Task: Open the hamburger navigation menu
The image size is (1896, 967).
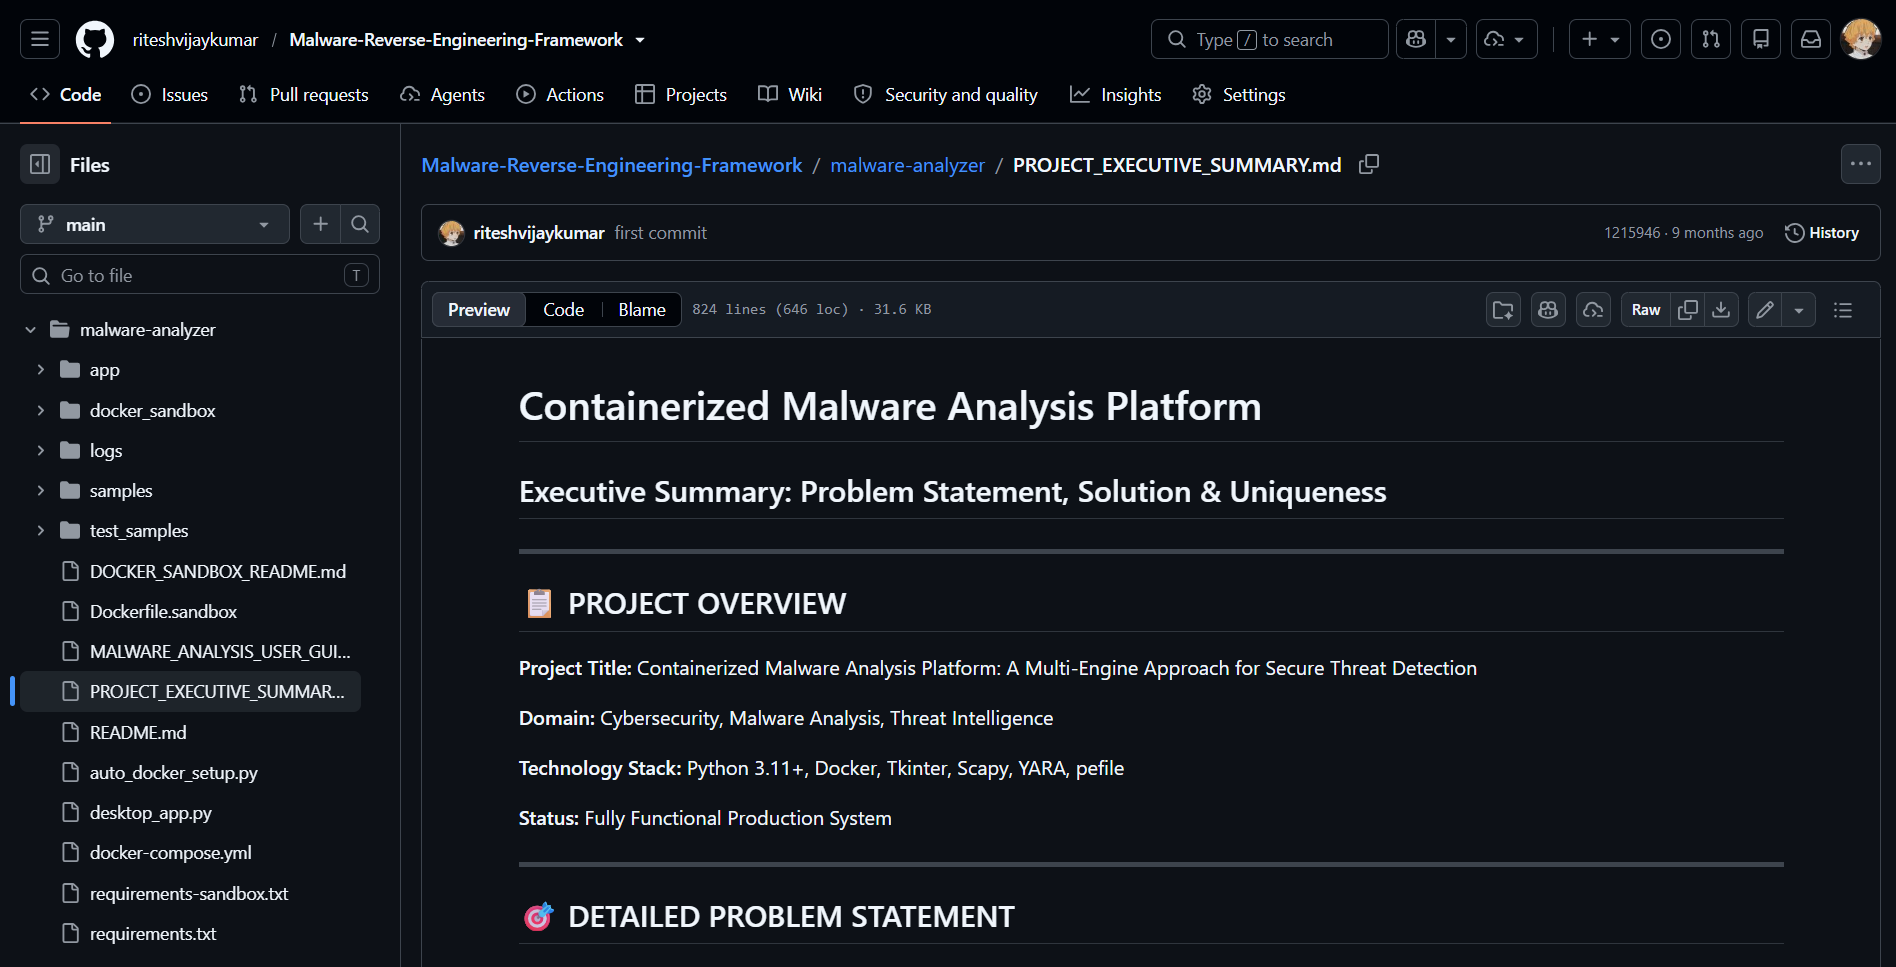Action: (x=40, y=39)
